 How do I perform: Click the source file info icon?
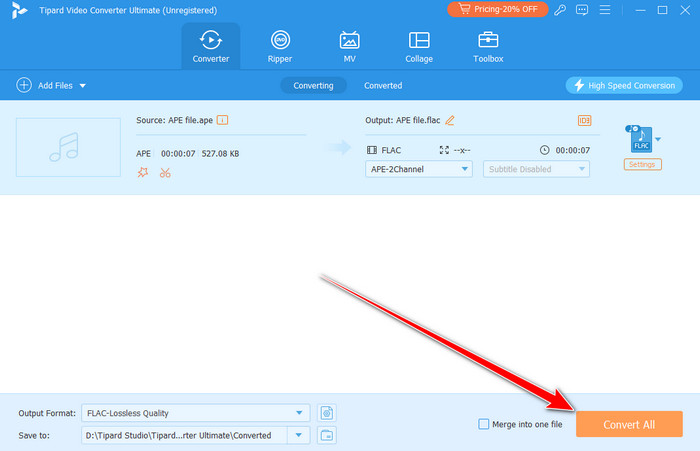pos(222,120)
